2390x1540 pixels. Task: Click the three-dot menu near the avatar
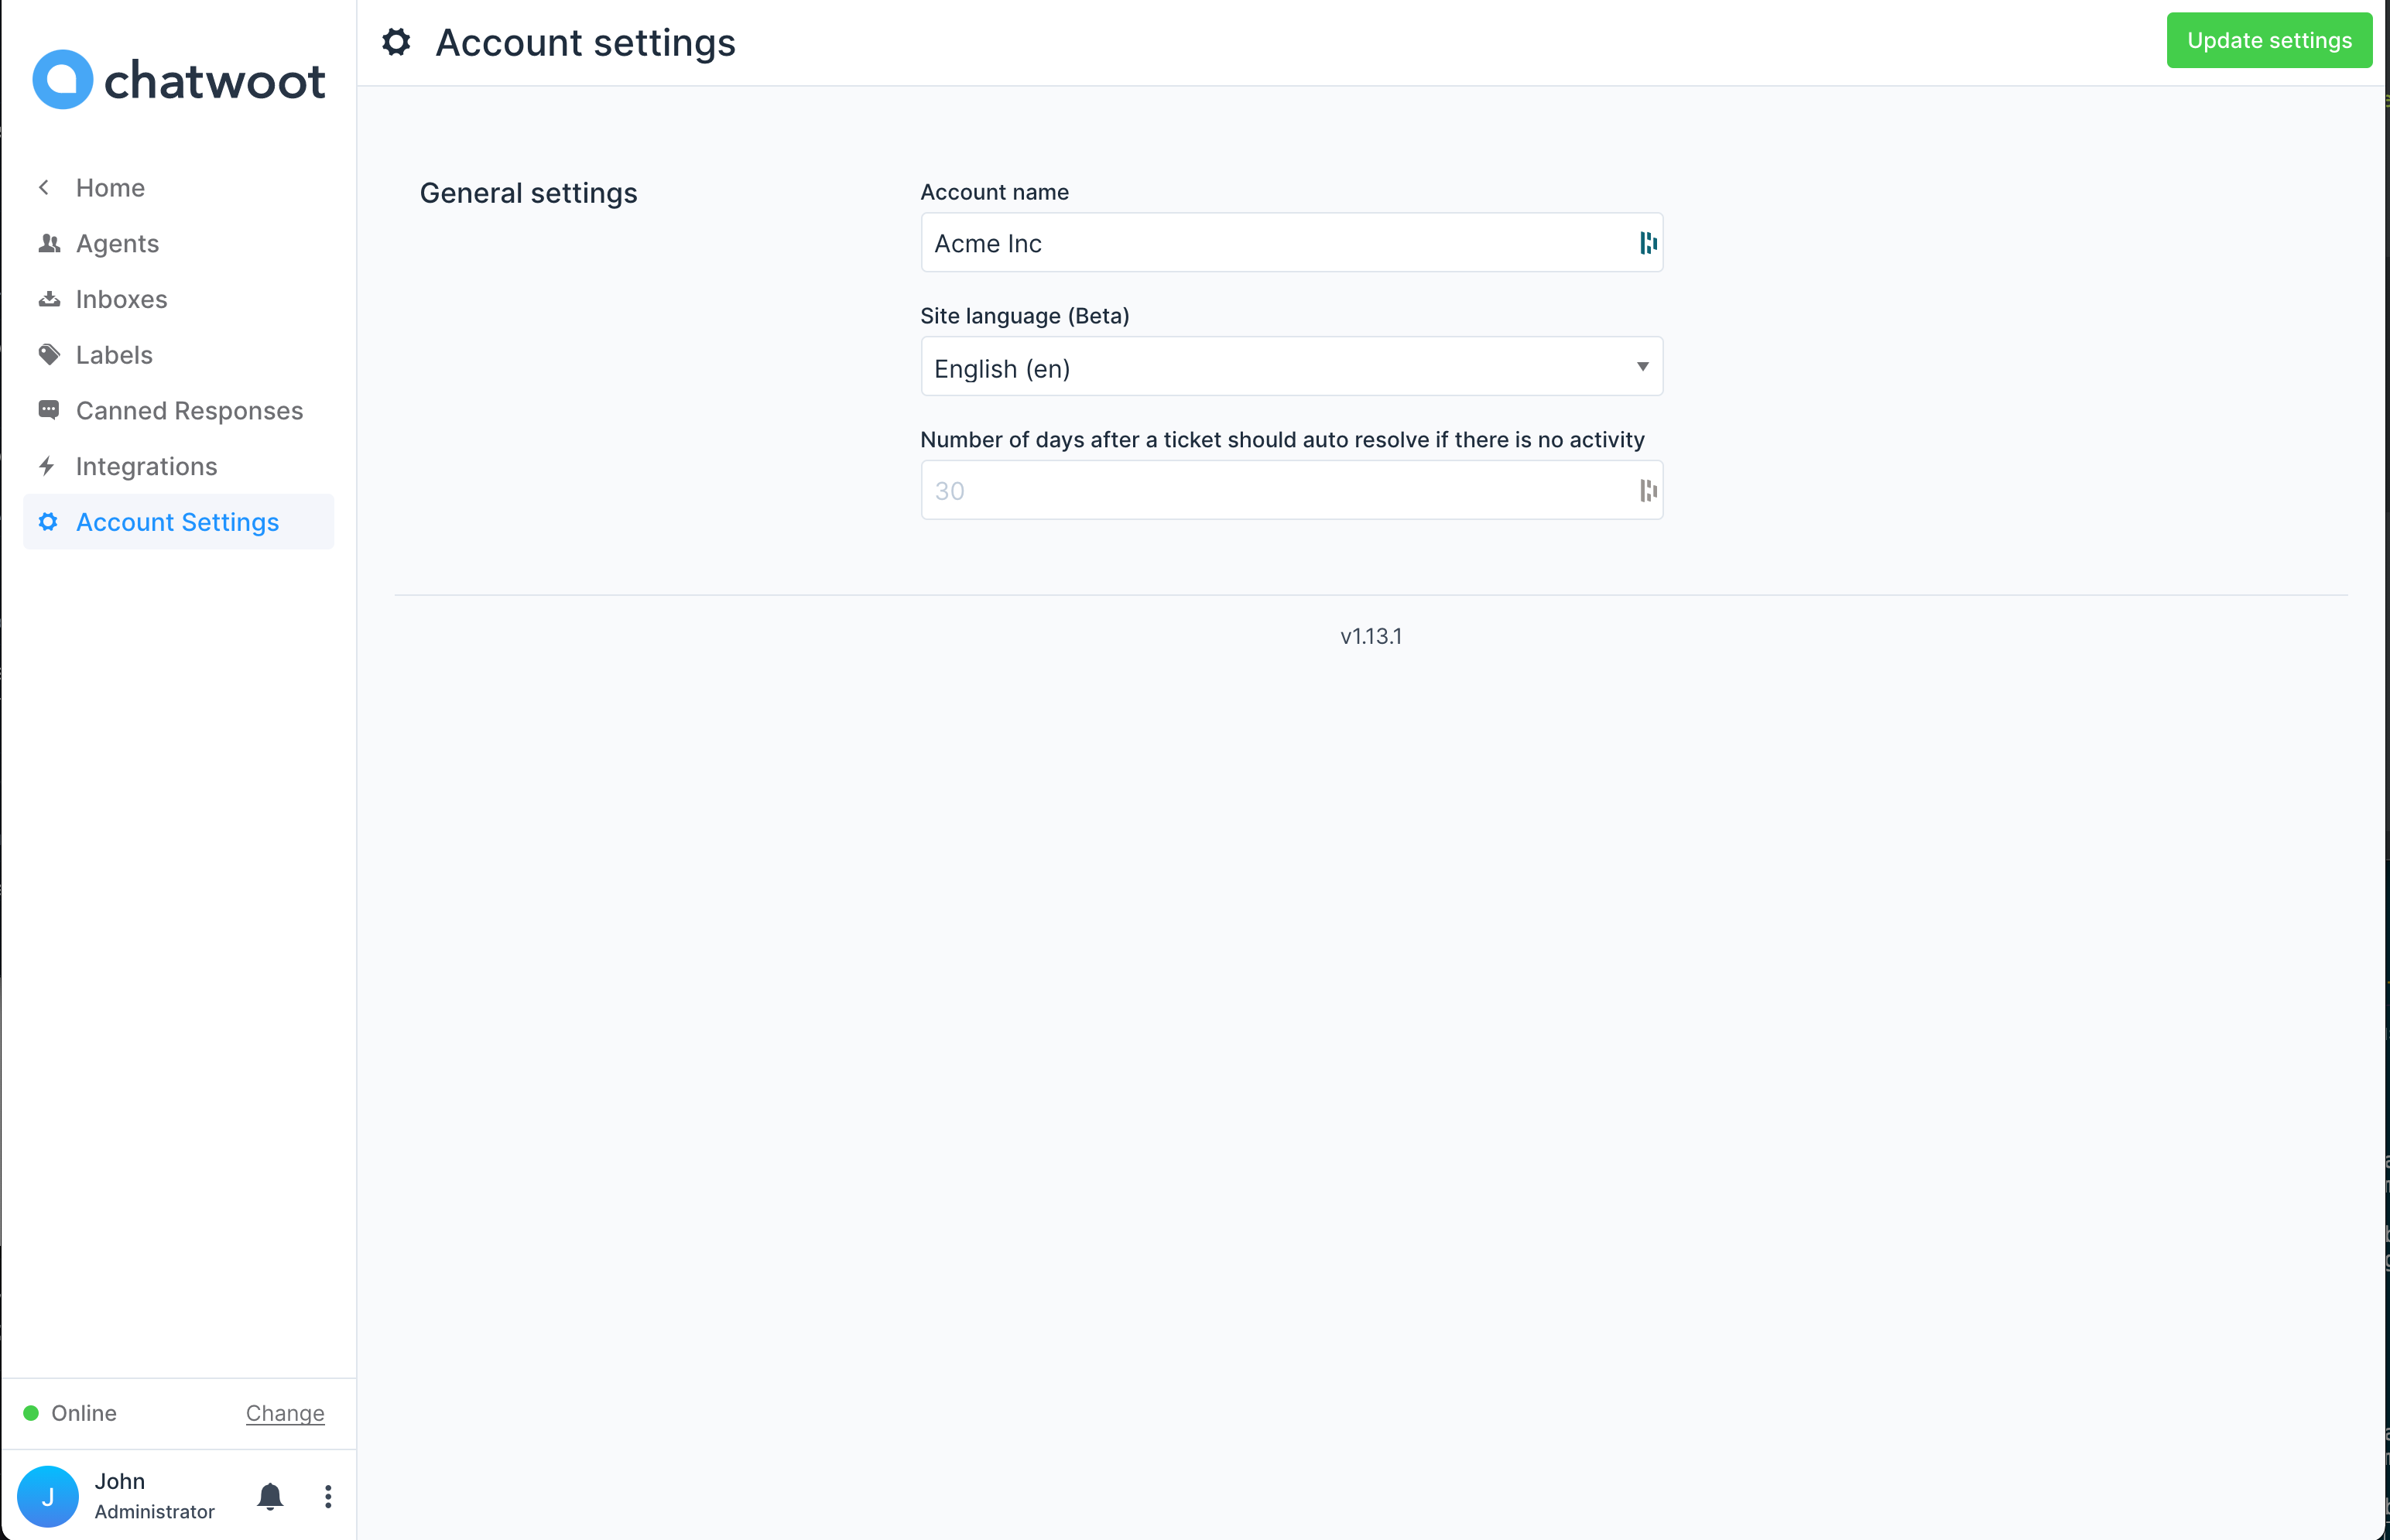[327, 1496]
